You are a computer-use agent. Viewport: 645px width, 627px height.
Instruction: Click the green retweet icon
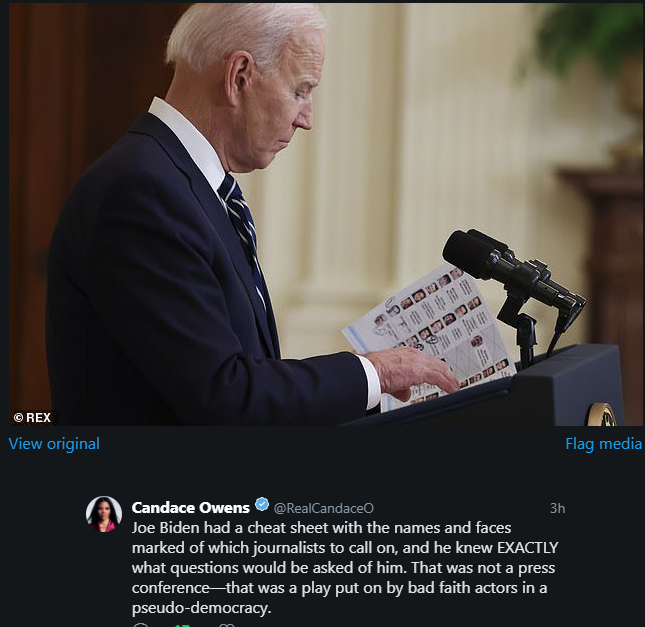[x=182, y=625]
